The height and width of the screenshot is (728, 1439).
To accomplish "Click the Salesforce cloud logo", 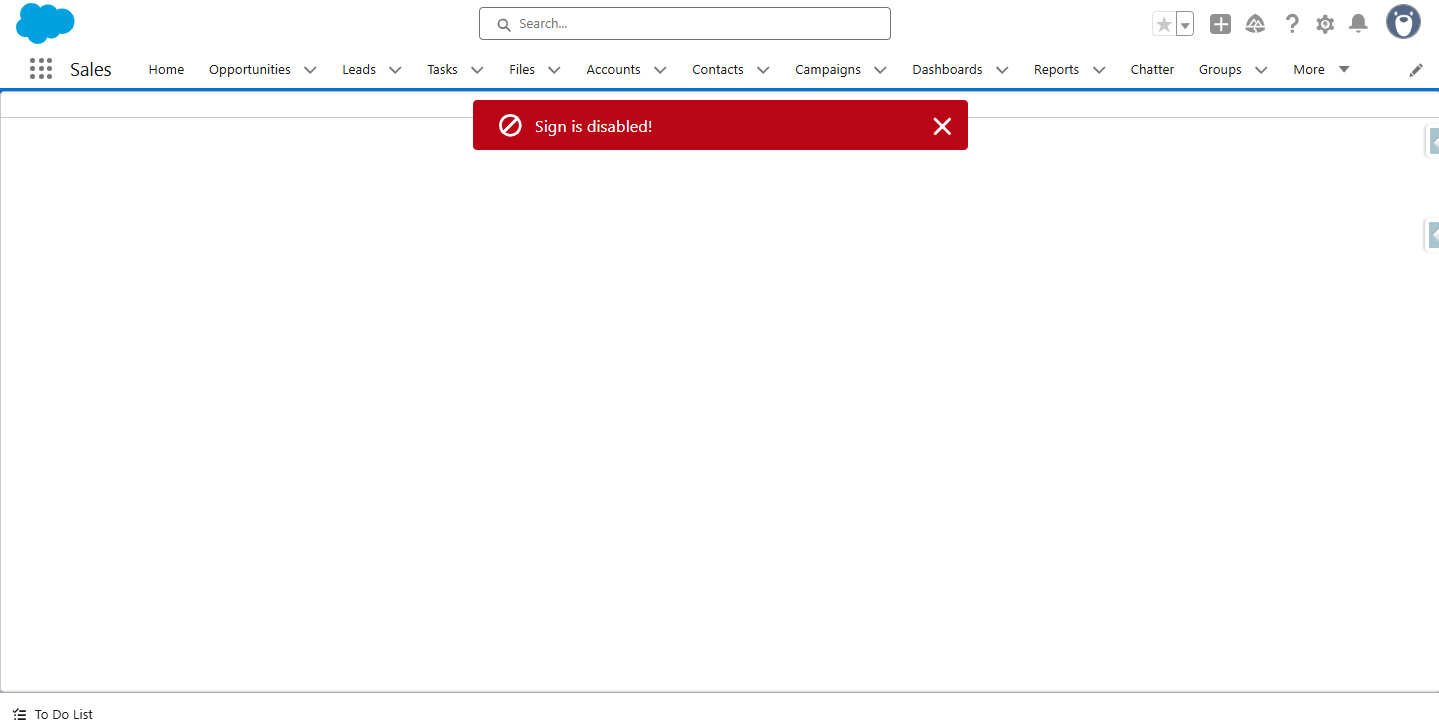I will tap(45, 23).
